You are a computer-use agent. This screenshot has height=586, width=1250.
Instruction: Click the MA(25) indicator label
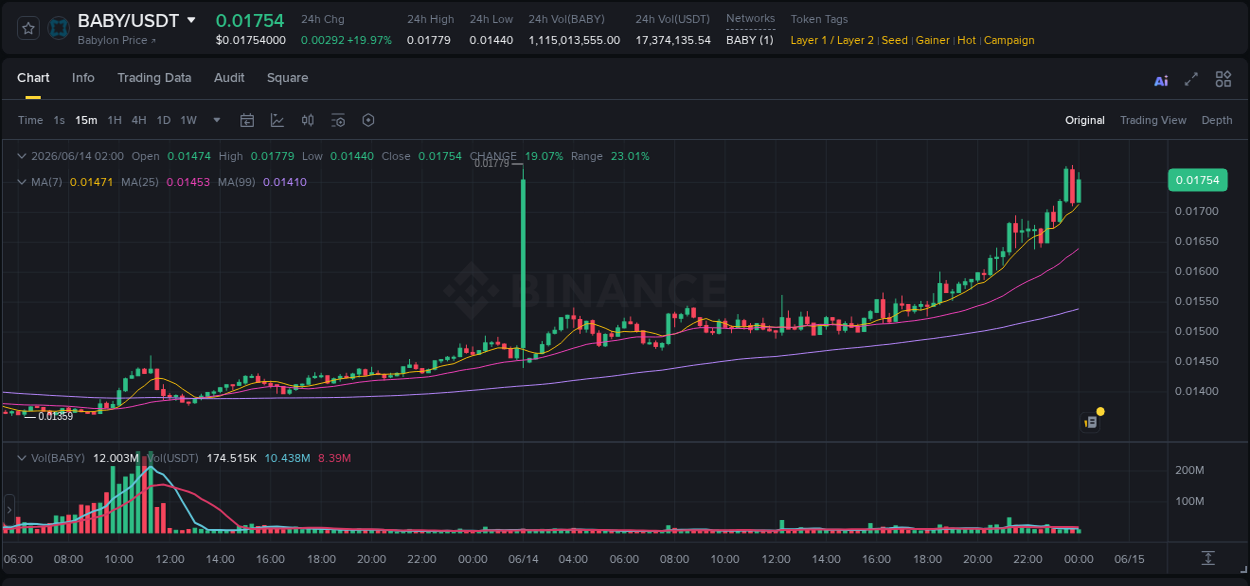pyautogui.click(x=141, y=182)
